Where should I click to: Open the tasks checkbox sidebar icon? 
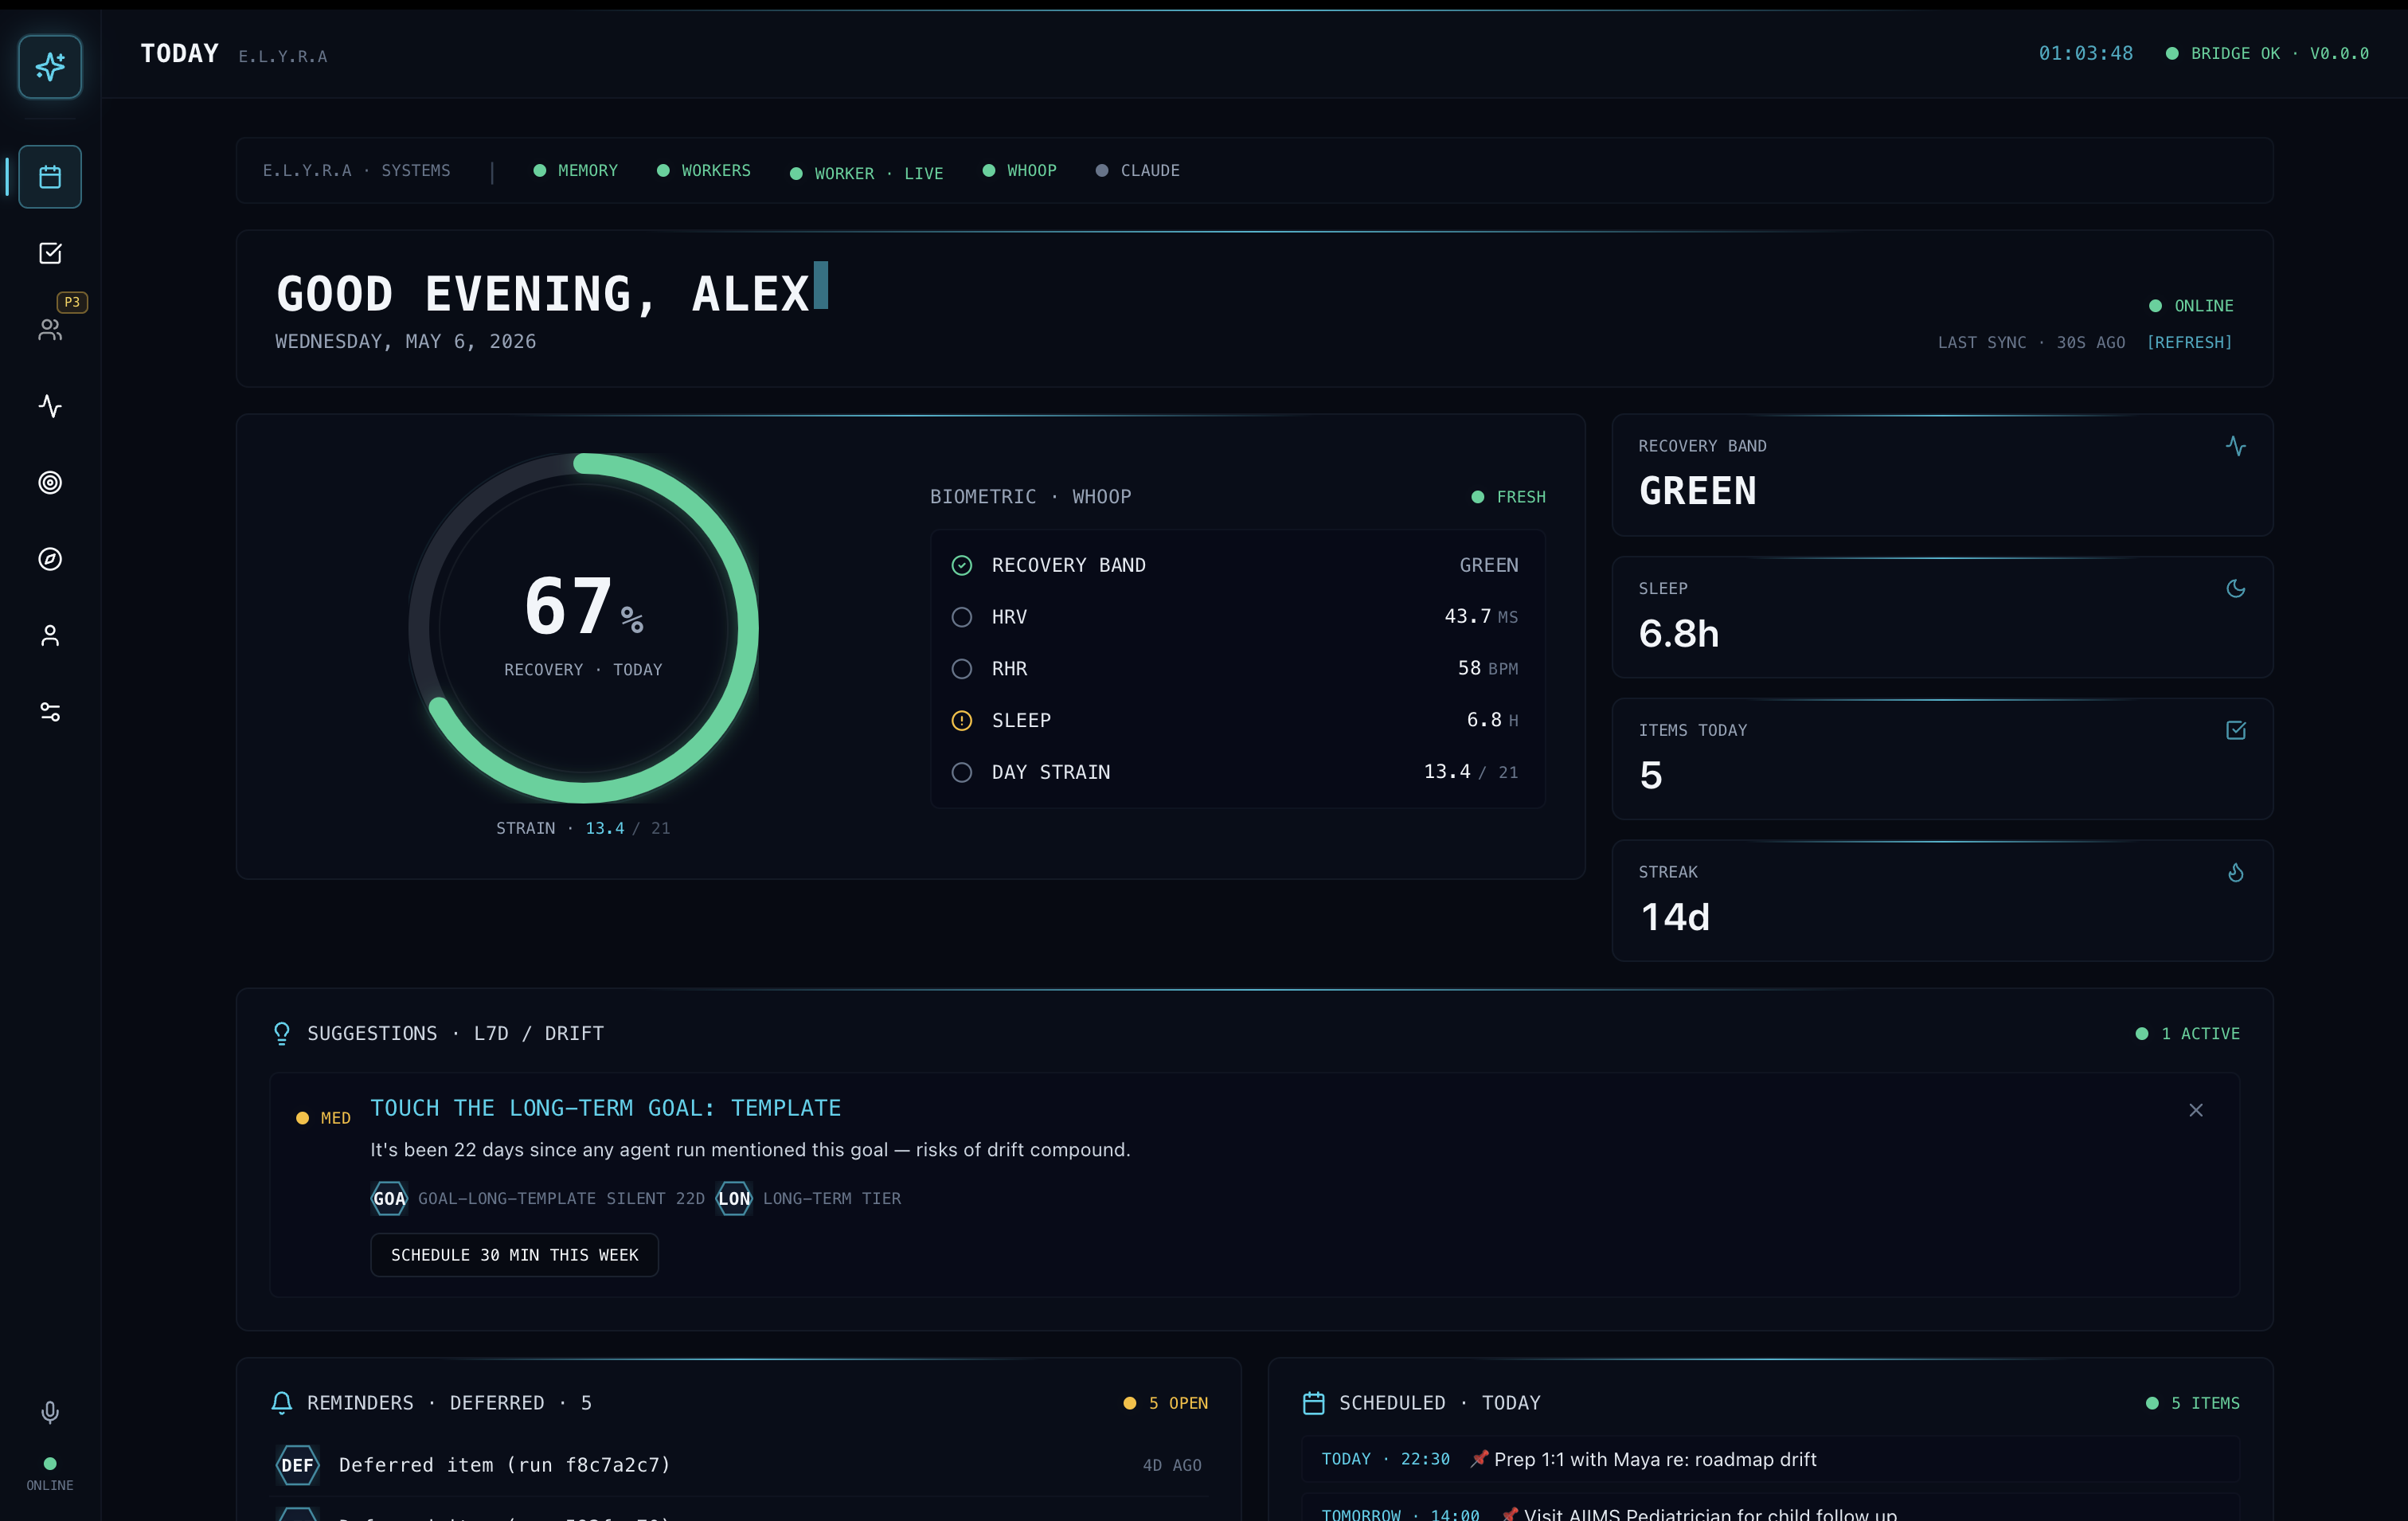(x=50, y=253)
